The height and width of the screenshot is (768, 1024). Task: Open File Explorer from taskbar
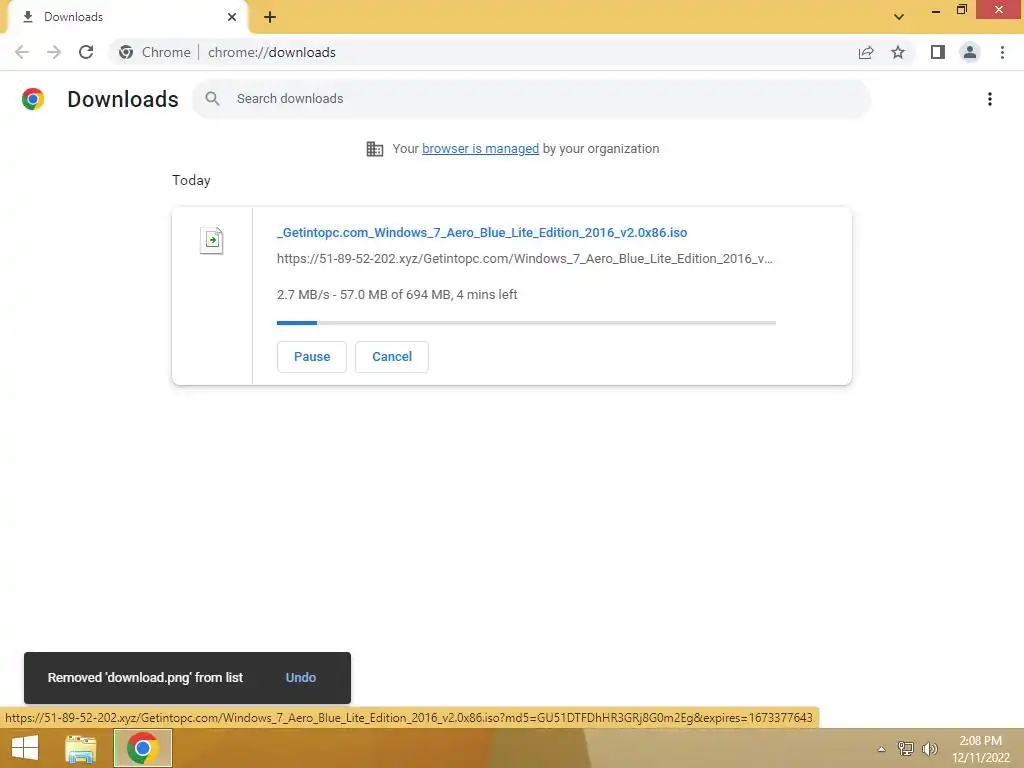point(81,748)
